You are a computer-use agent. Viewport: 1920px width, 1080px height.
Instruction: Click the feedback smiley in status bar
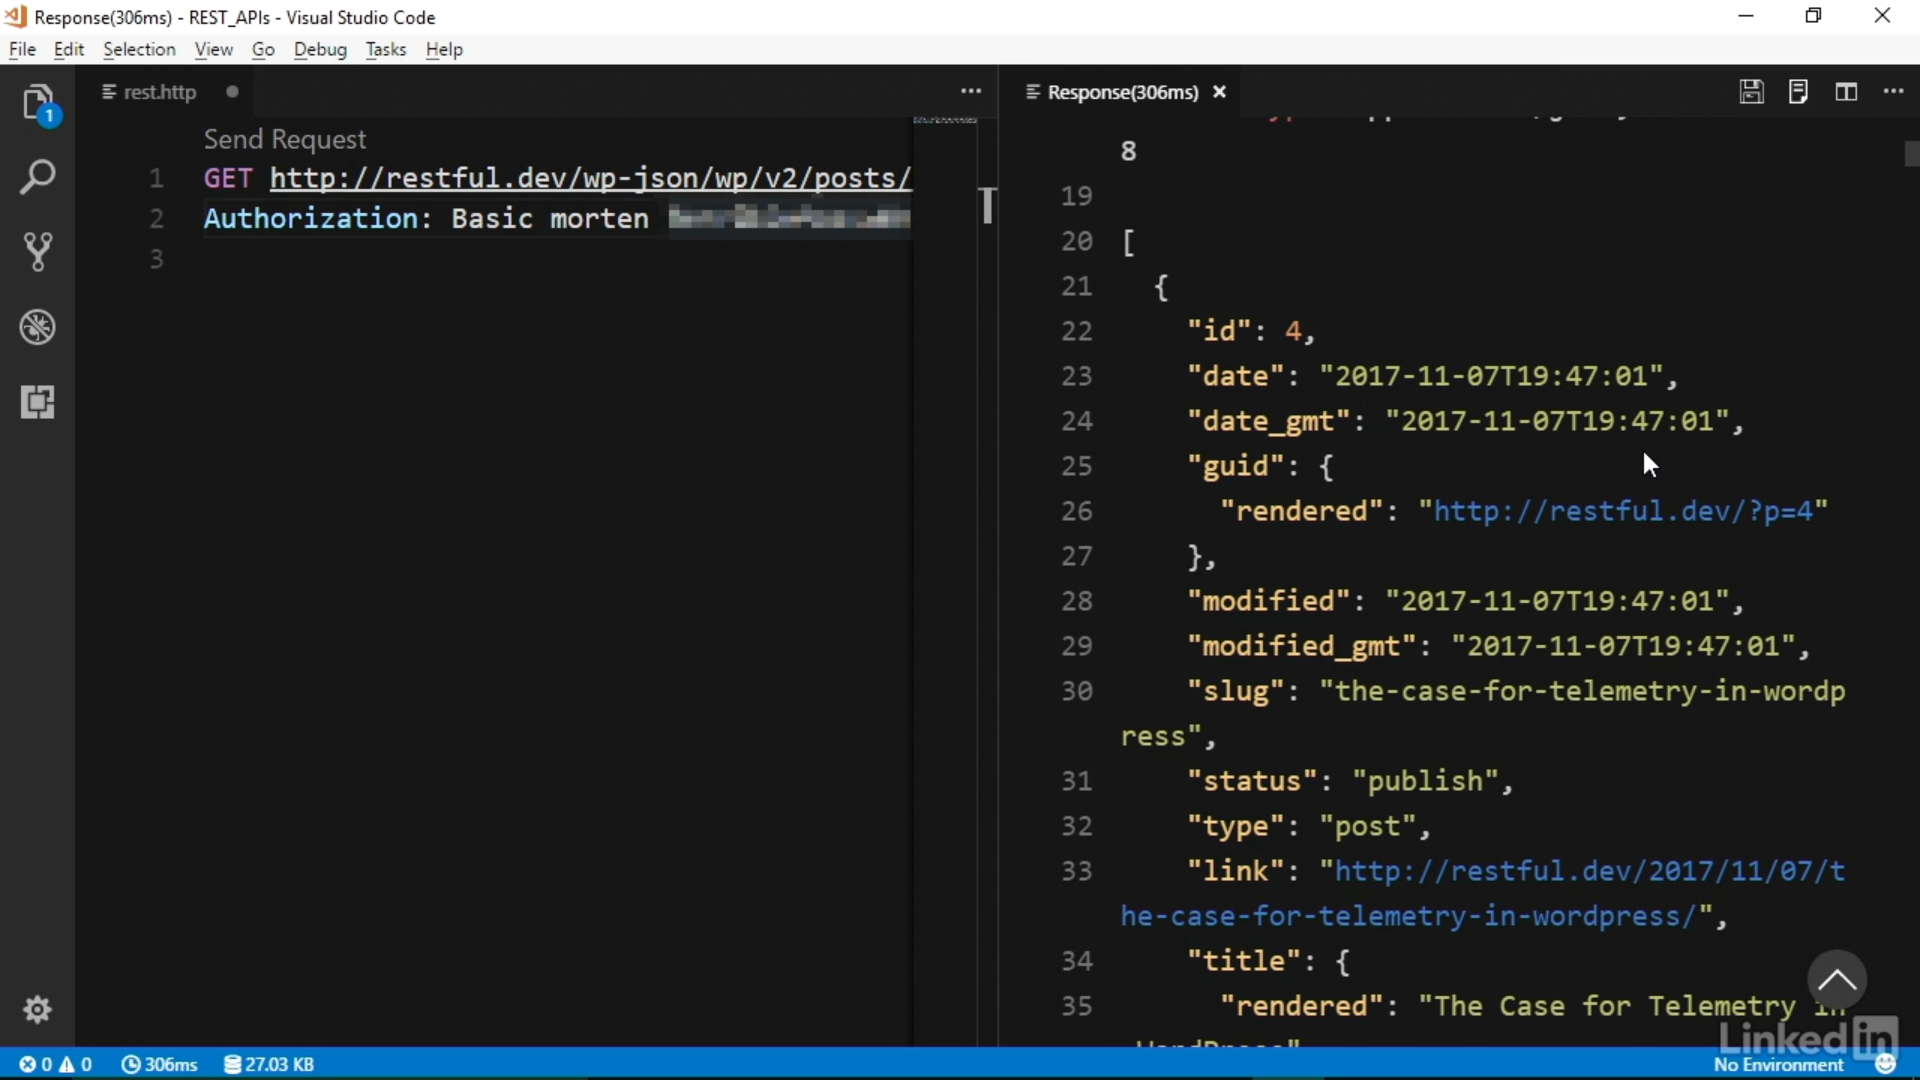point(1886,1064)
